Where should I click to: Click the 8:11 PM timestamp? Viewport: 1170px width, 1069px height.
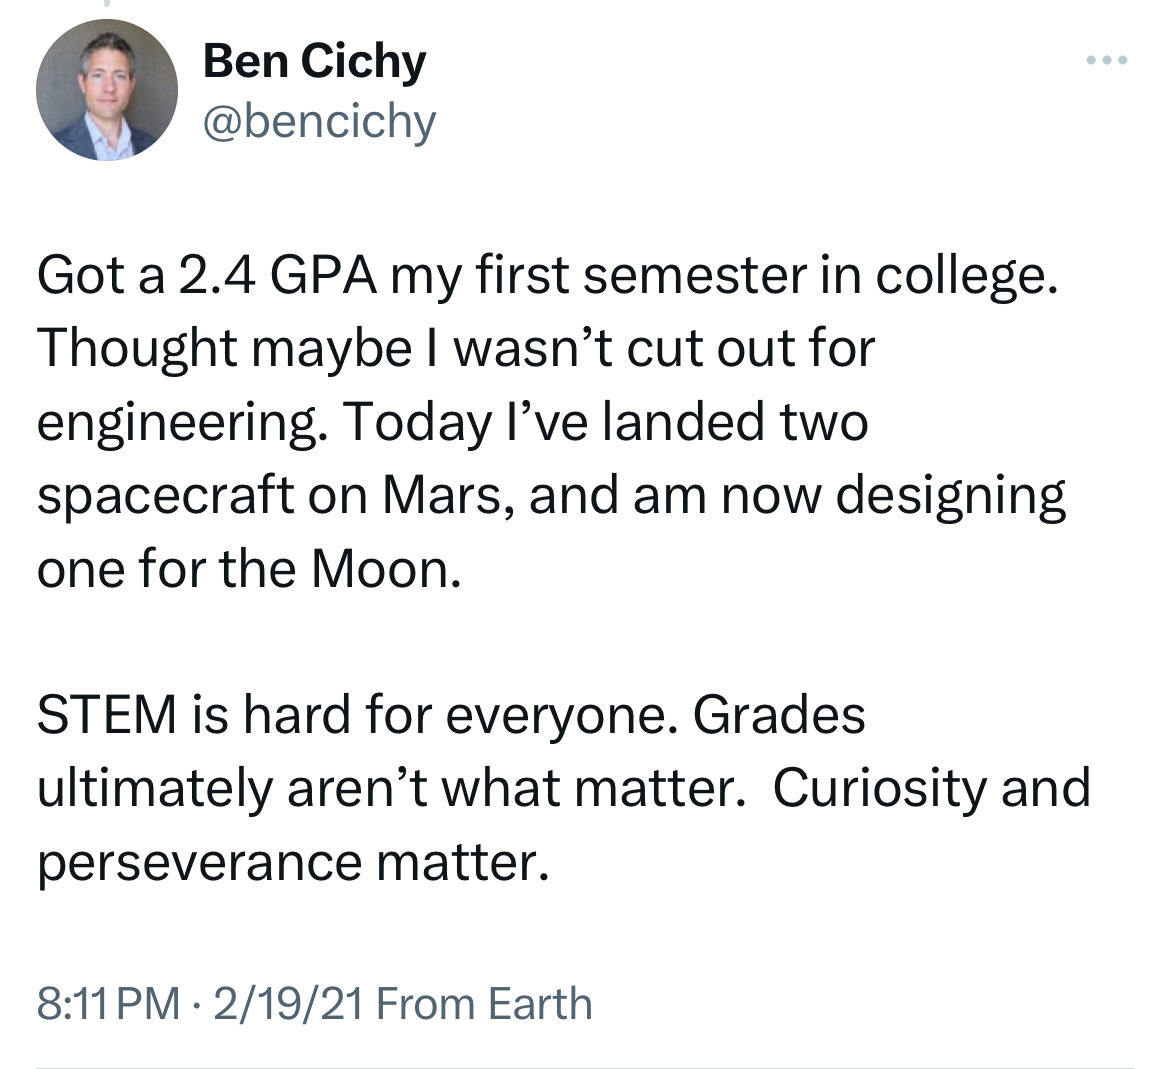click(110, 1003)
